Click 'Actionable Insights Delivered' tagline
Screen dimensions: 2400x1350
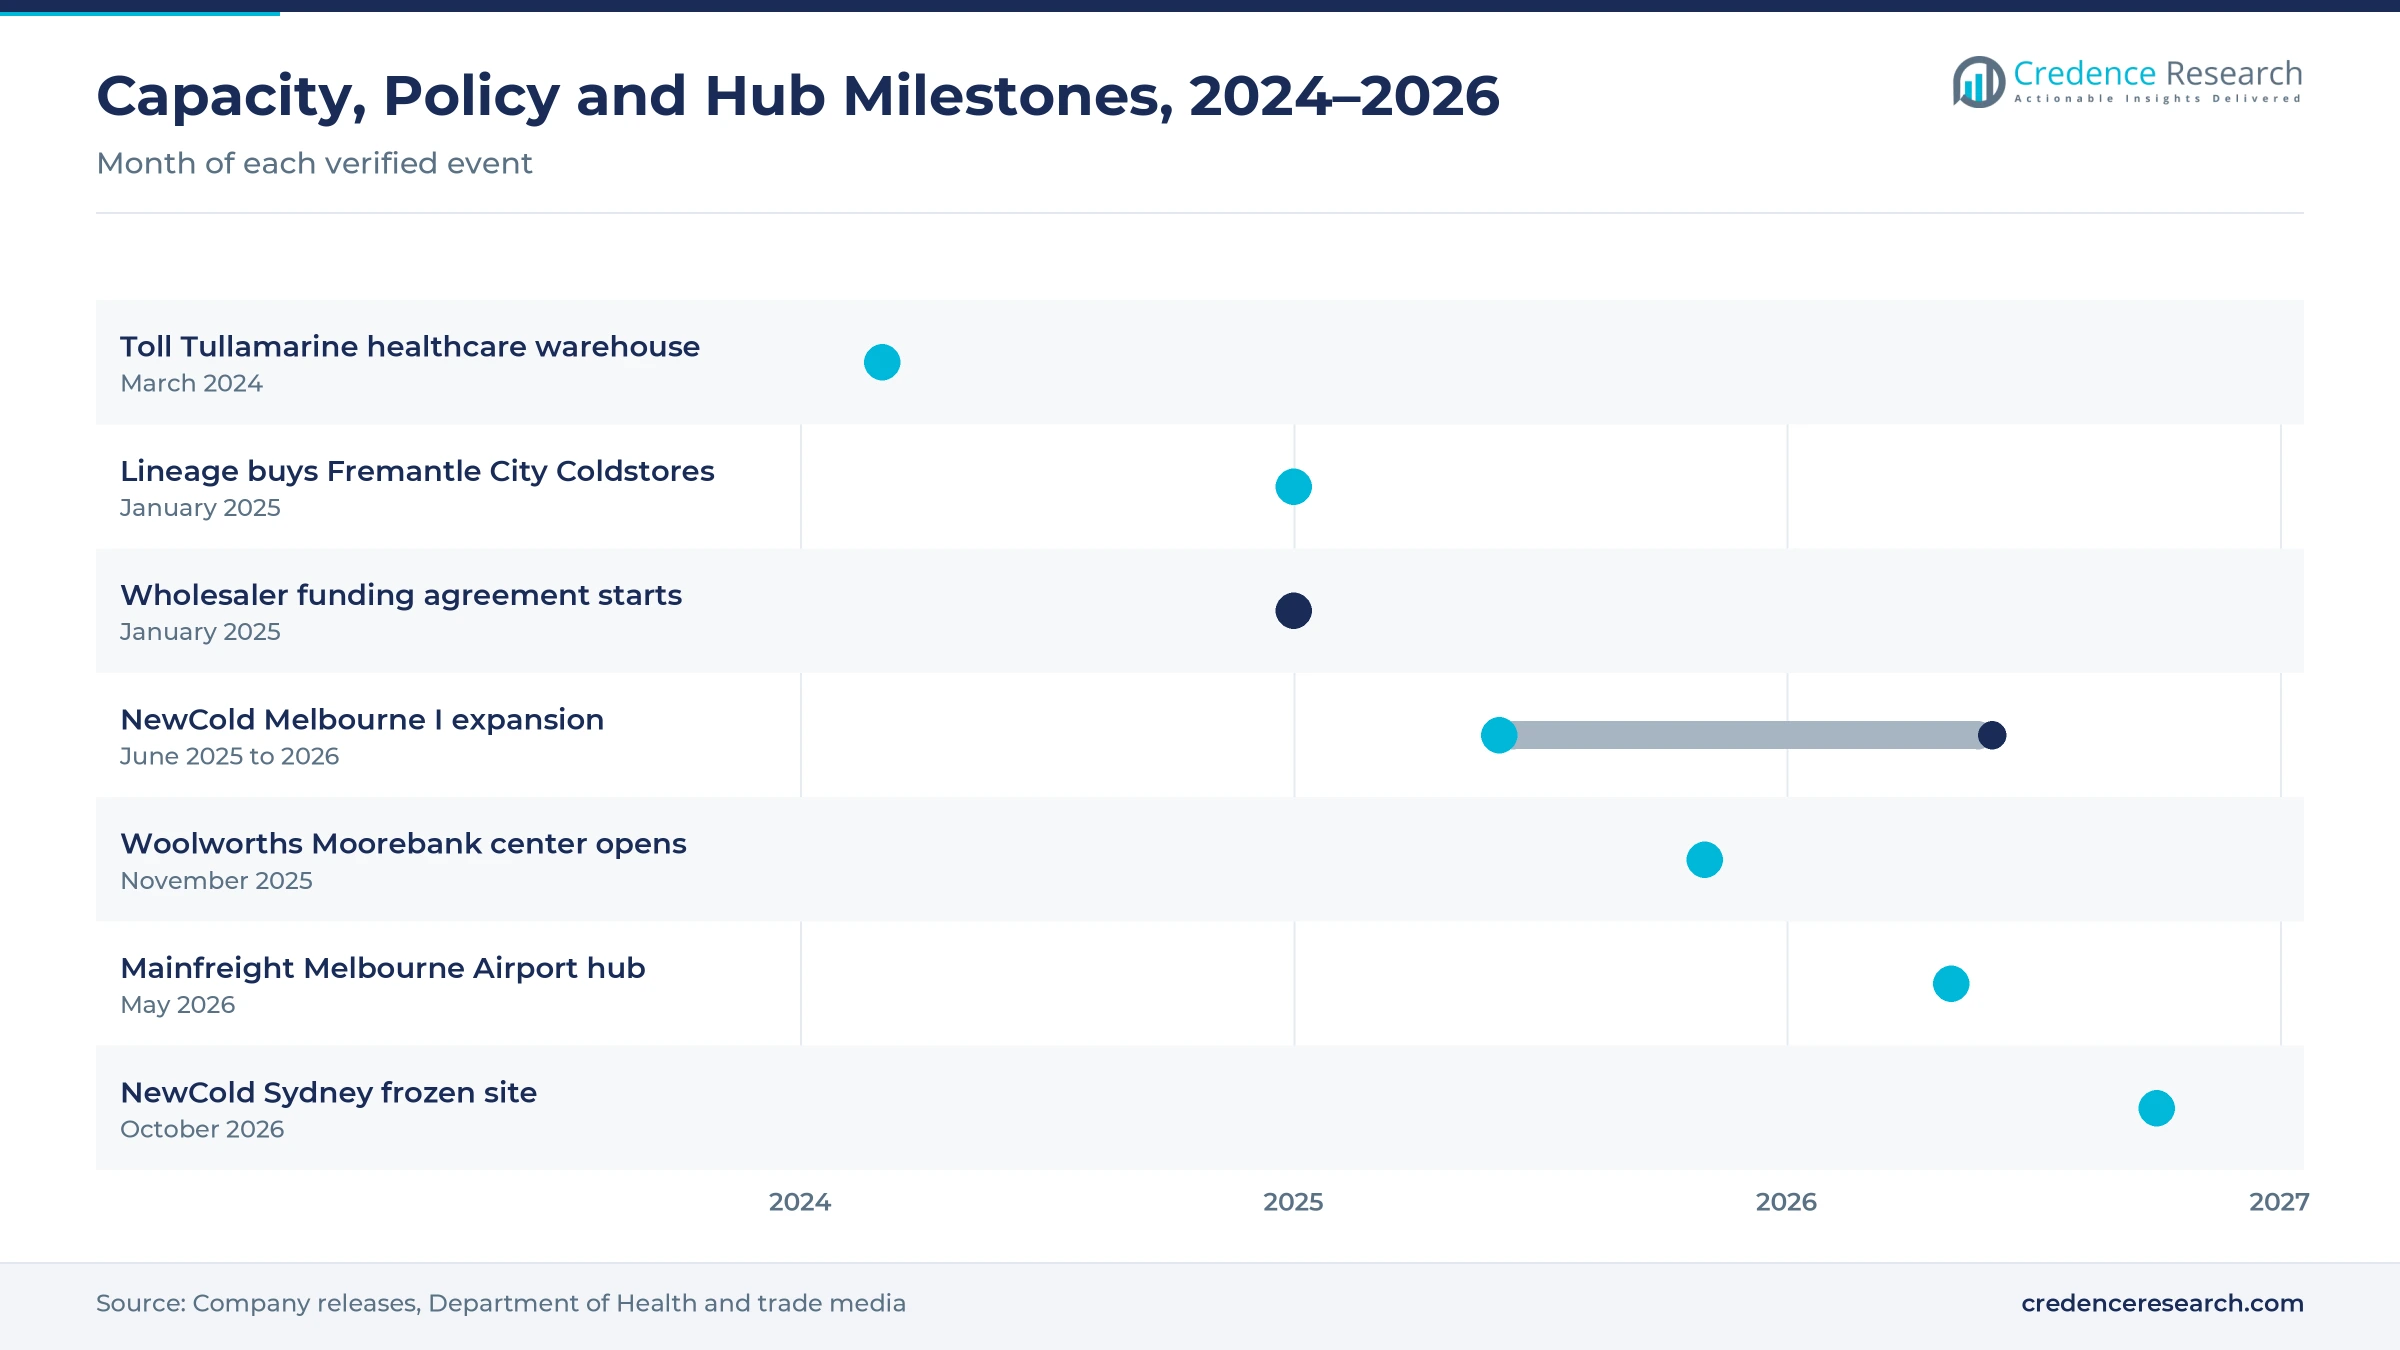(x=2158, y=99)
